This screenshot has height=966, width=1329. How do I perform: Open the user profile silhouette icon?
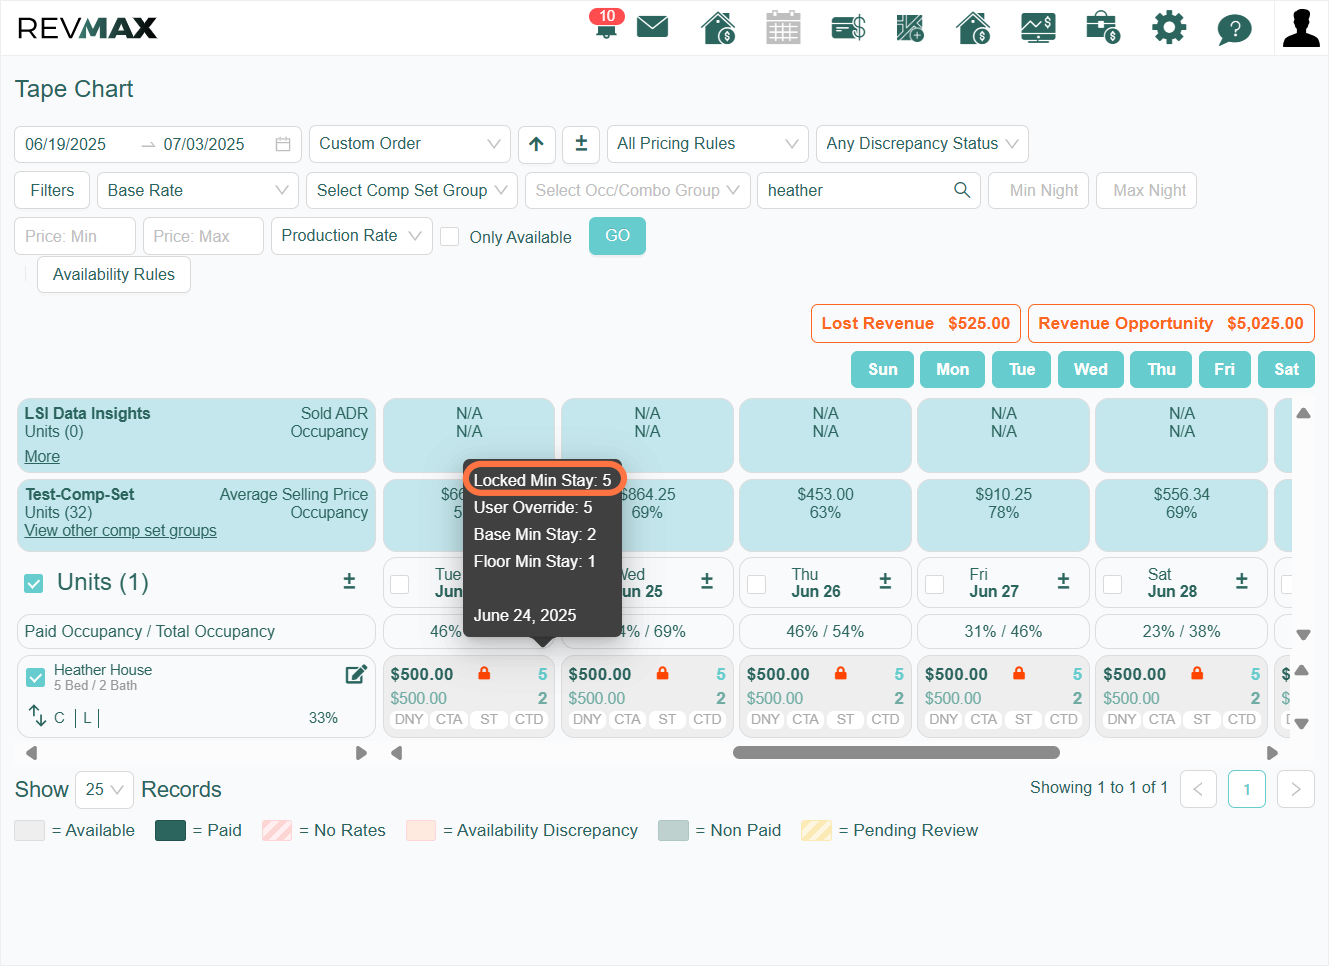pyautogui.click(x=1301, y=27)
